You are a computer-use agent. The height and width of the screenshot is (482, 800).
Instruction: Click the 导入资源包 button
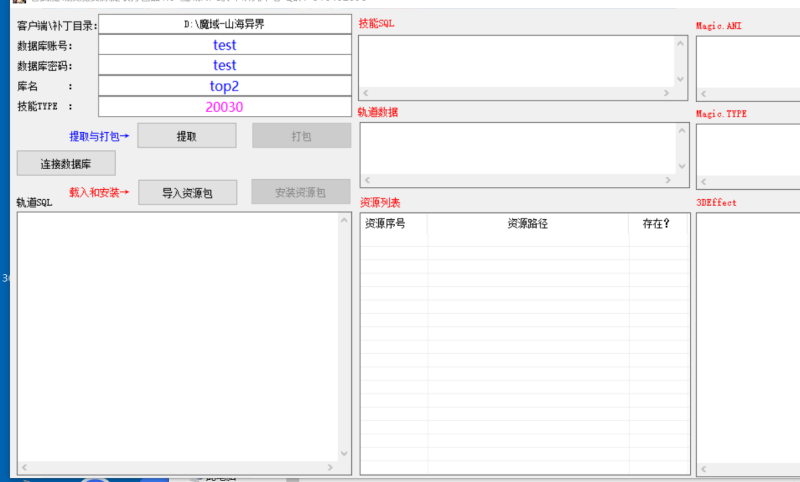pyautogui.click(x=187, y=192)
